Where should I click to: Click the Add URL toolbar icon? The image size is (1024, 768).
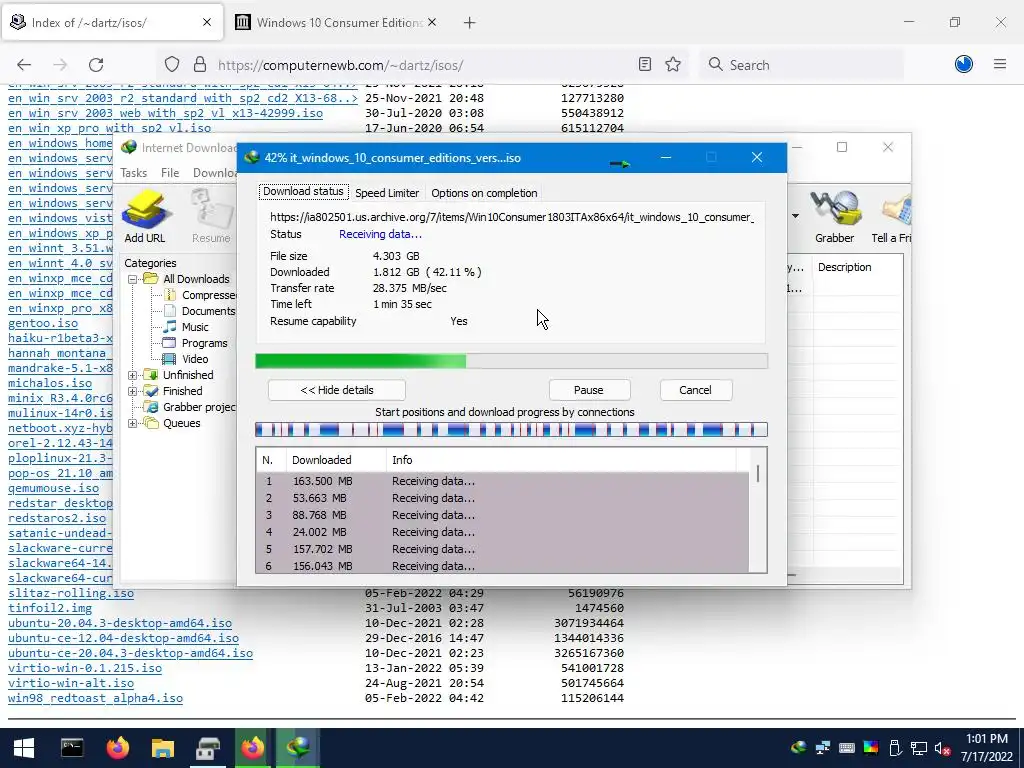point(145,216)
